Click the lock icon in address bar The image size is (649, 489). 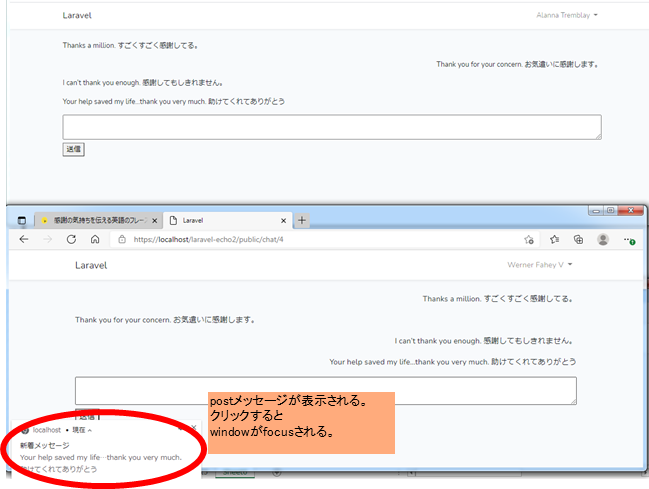pyautogui.click(x=122, y=239)
